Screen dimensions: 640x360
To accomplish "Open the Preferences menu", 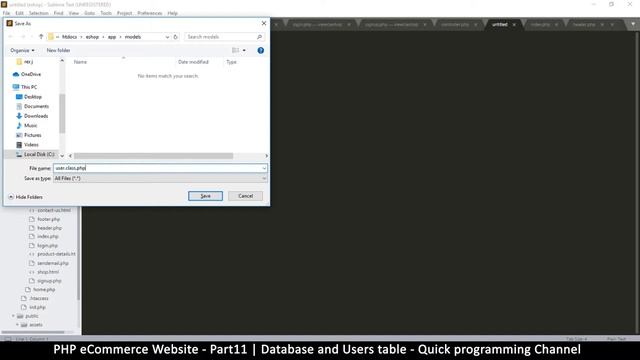I will [149, 13].
